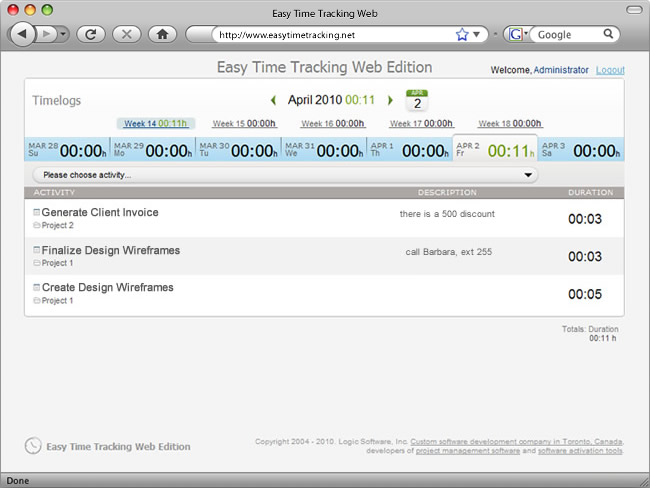The width and height of the screenshot is (650, 488).
Task: Go to previous month with green left arrow
Action: point(273,100)
